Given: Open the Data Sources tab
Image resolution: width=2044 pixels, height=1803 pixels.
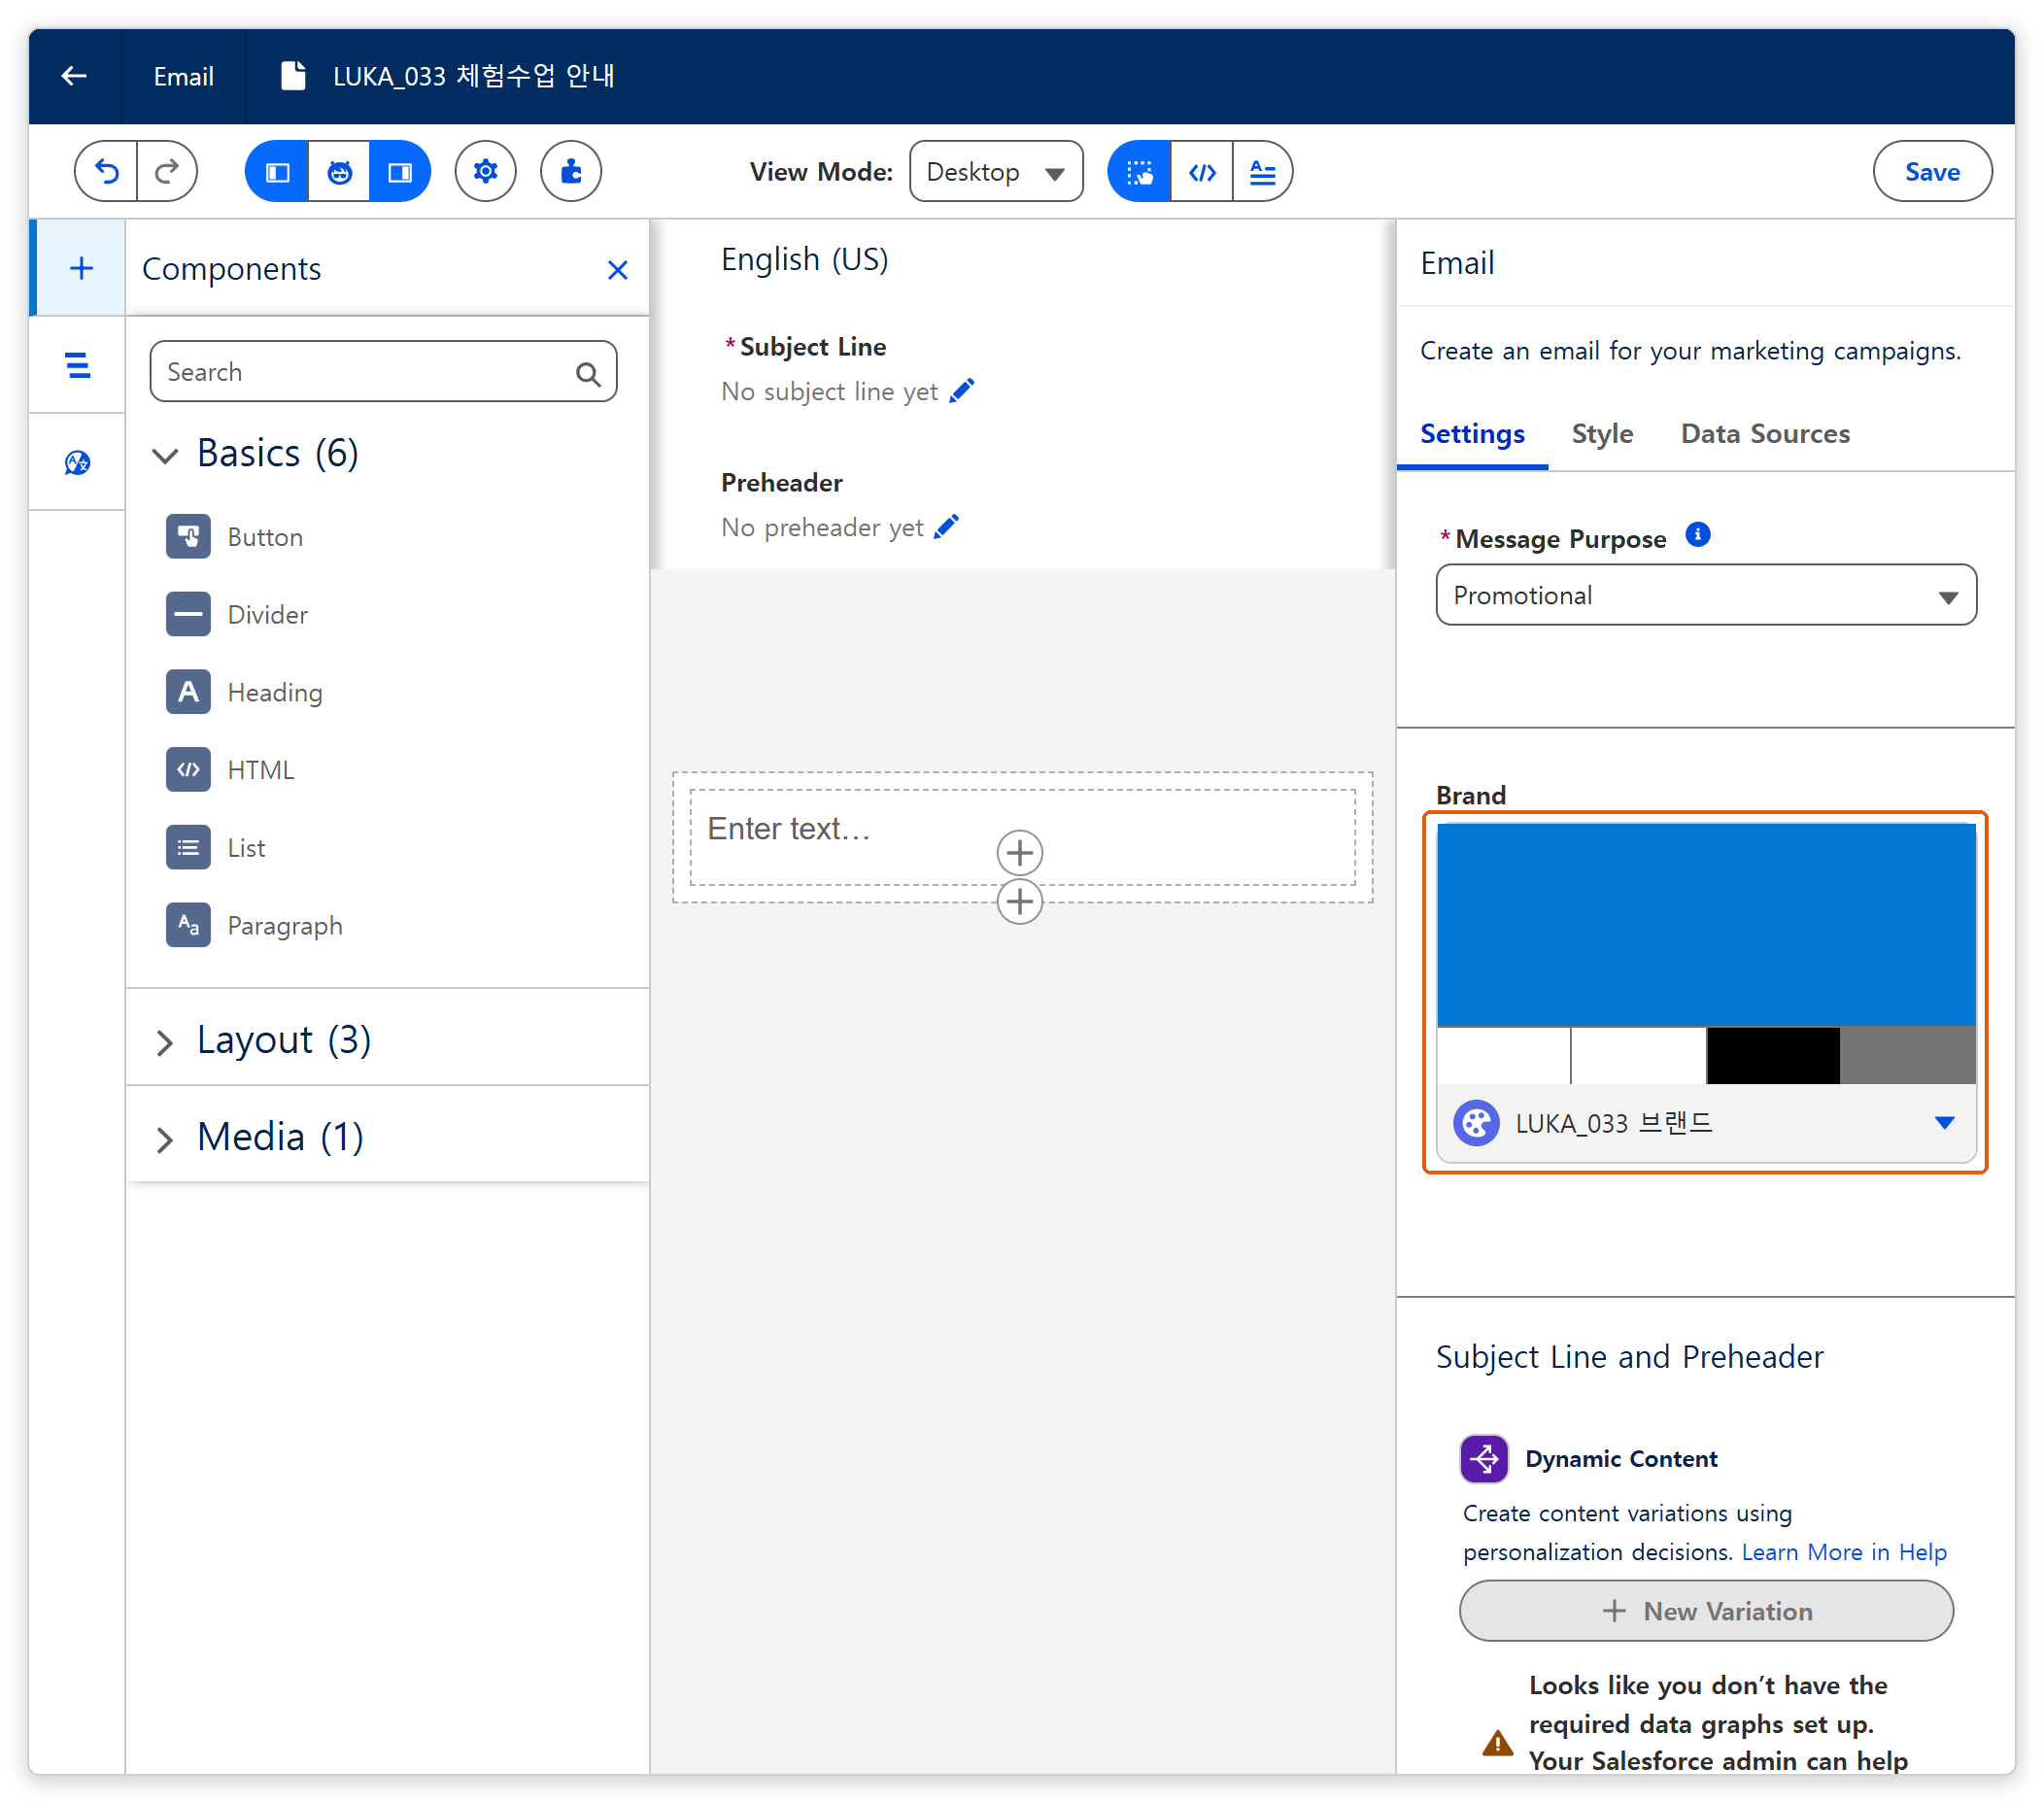Looking at the screenshot, I should pyautogui.click(x=1765, y=434).
